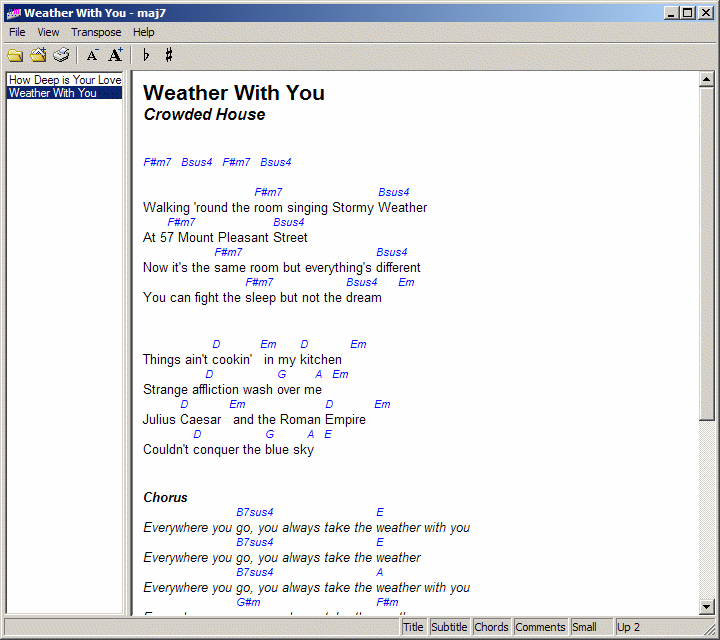Click lyric At 57 Mount Pleasant Street
This screenshot has height=640, width=720.
(225, 238)
